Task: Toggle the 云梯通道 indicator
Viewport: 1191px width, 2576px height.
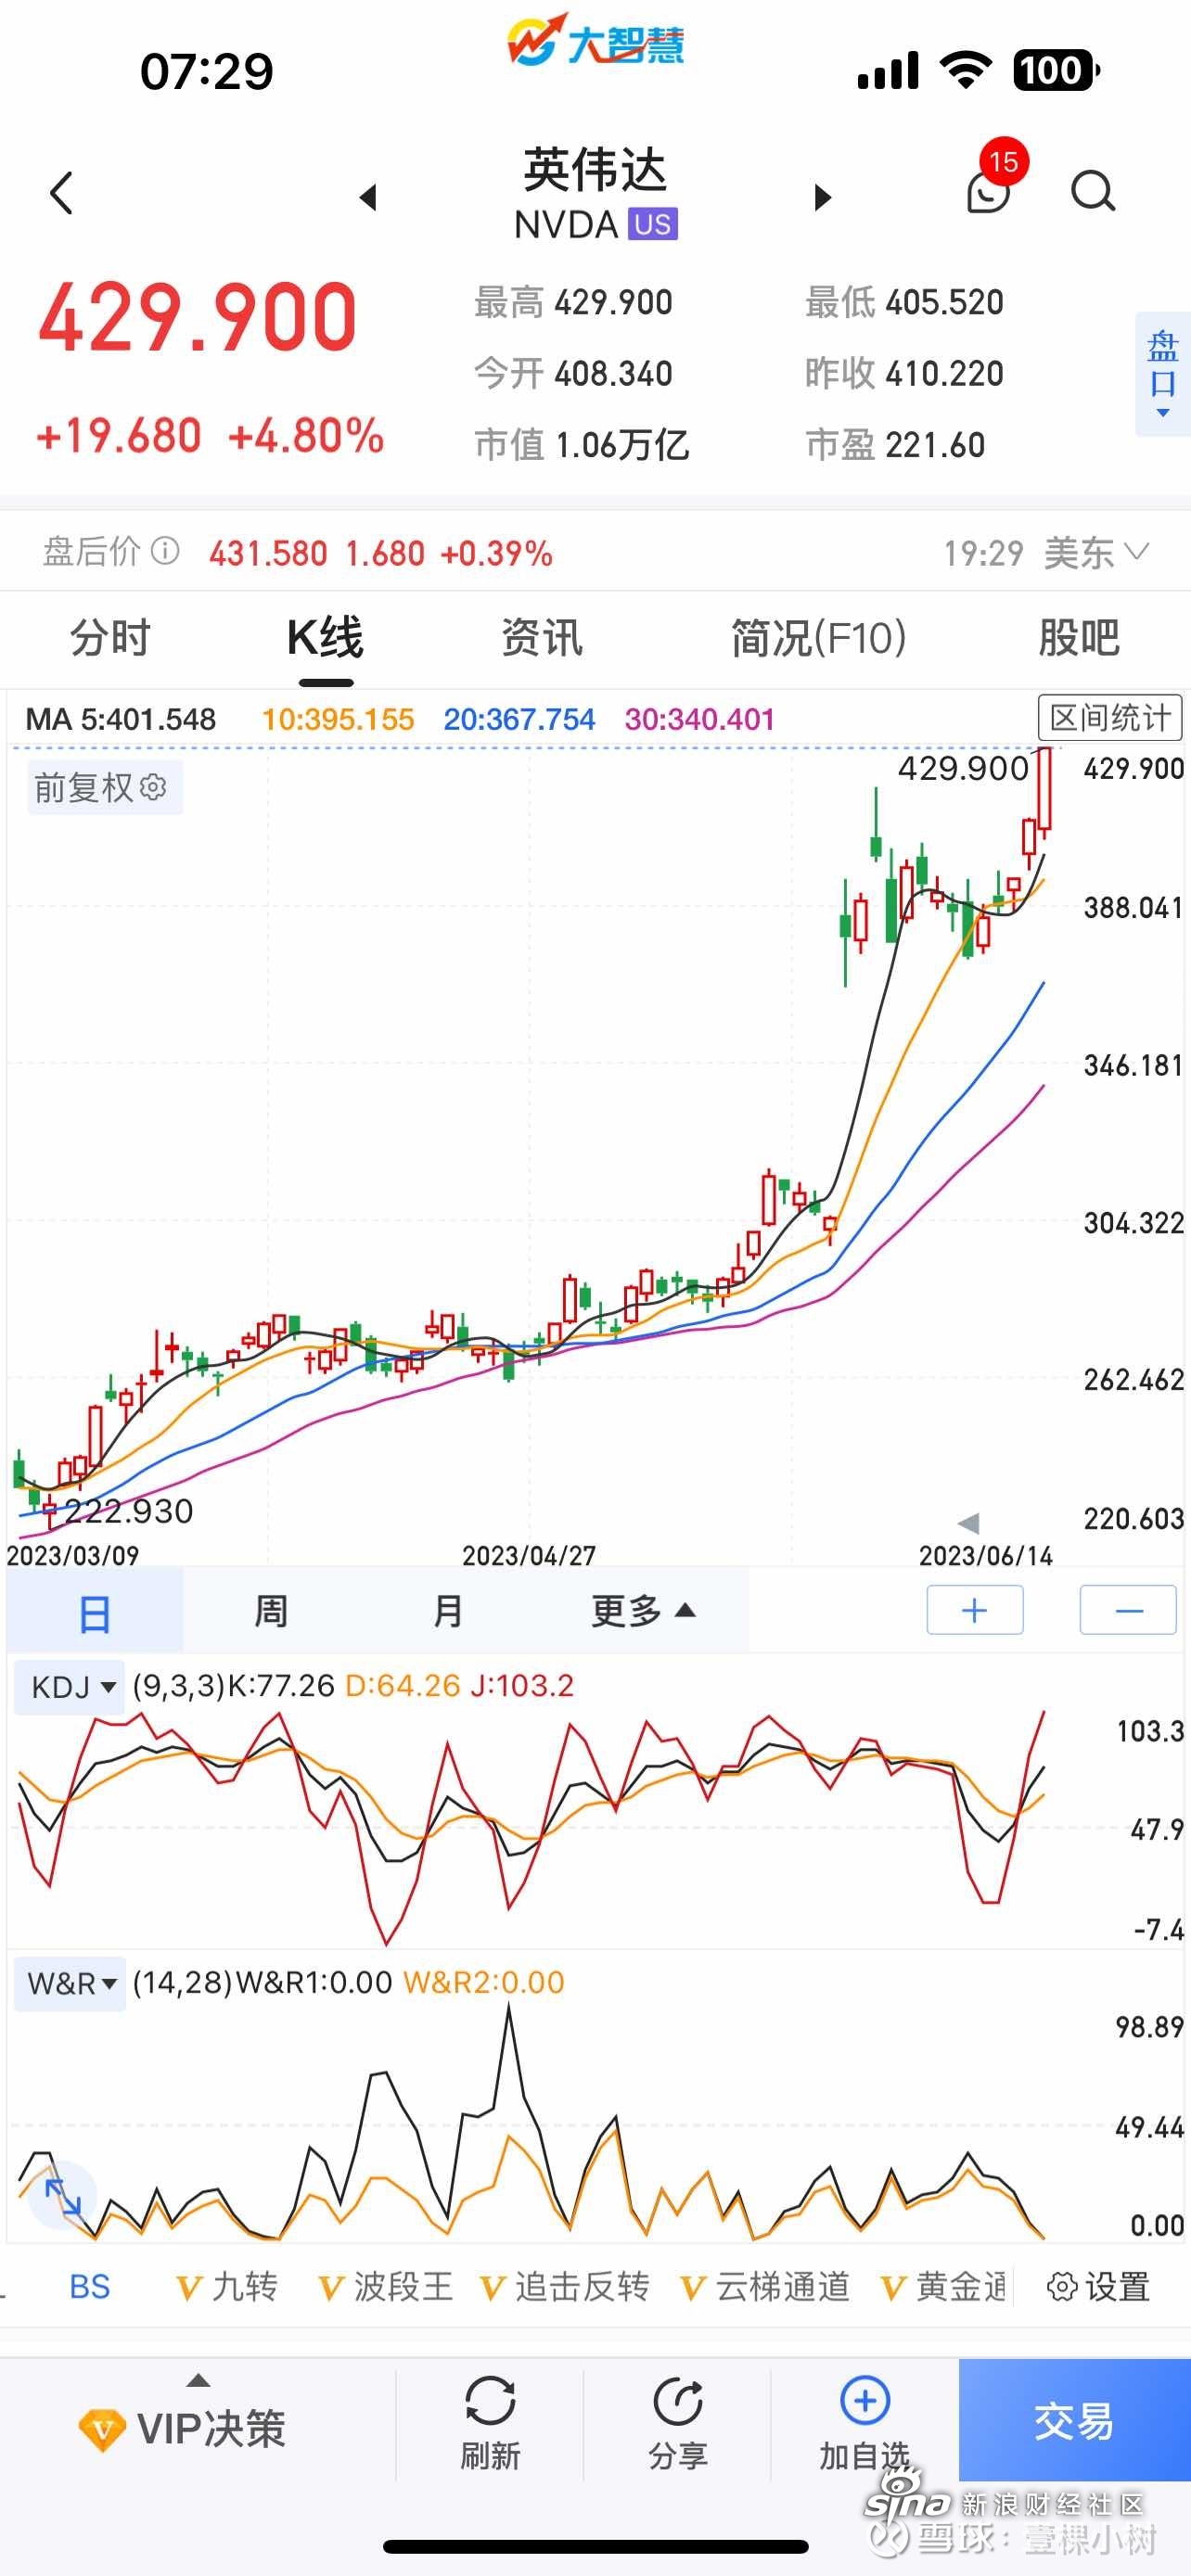Action: pyautogui.click(x=765, y=2286)
